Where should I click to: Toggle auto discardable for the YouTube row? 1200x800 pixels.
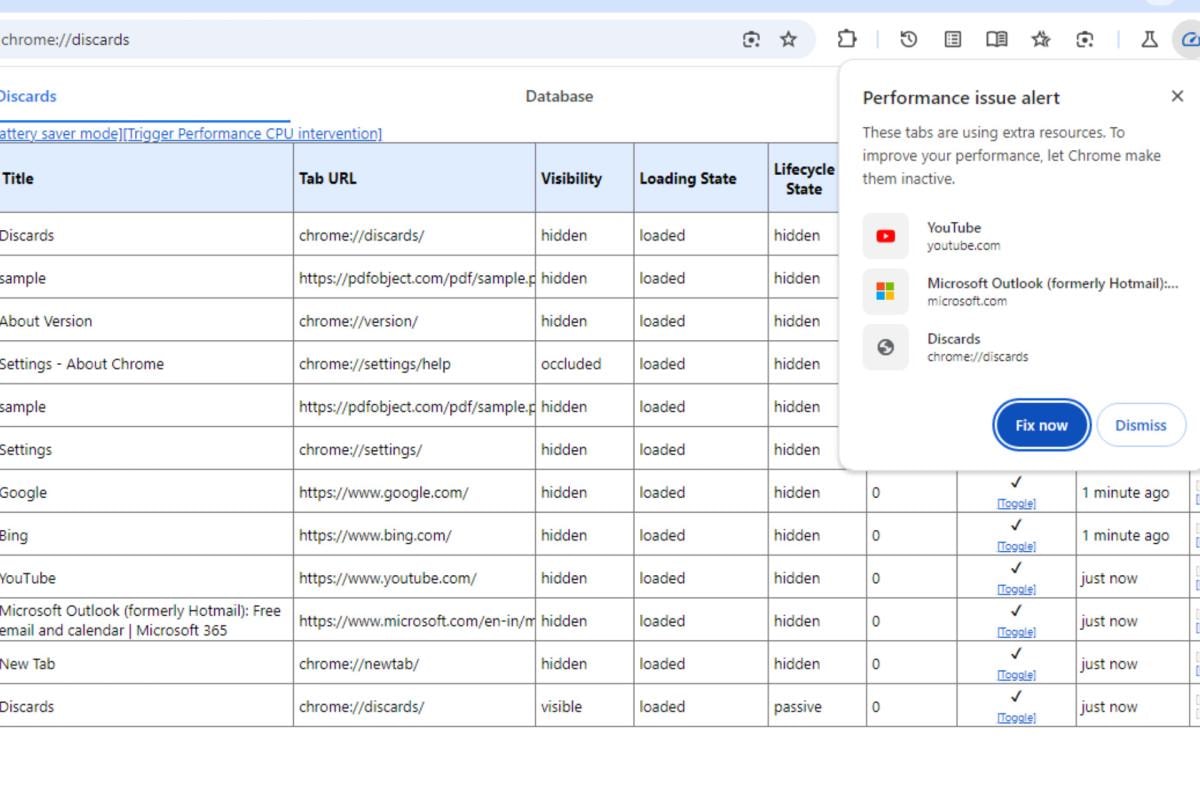click(1016, 589)
